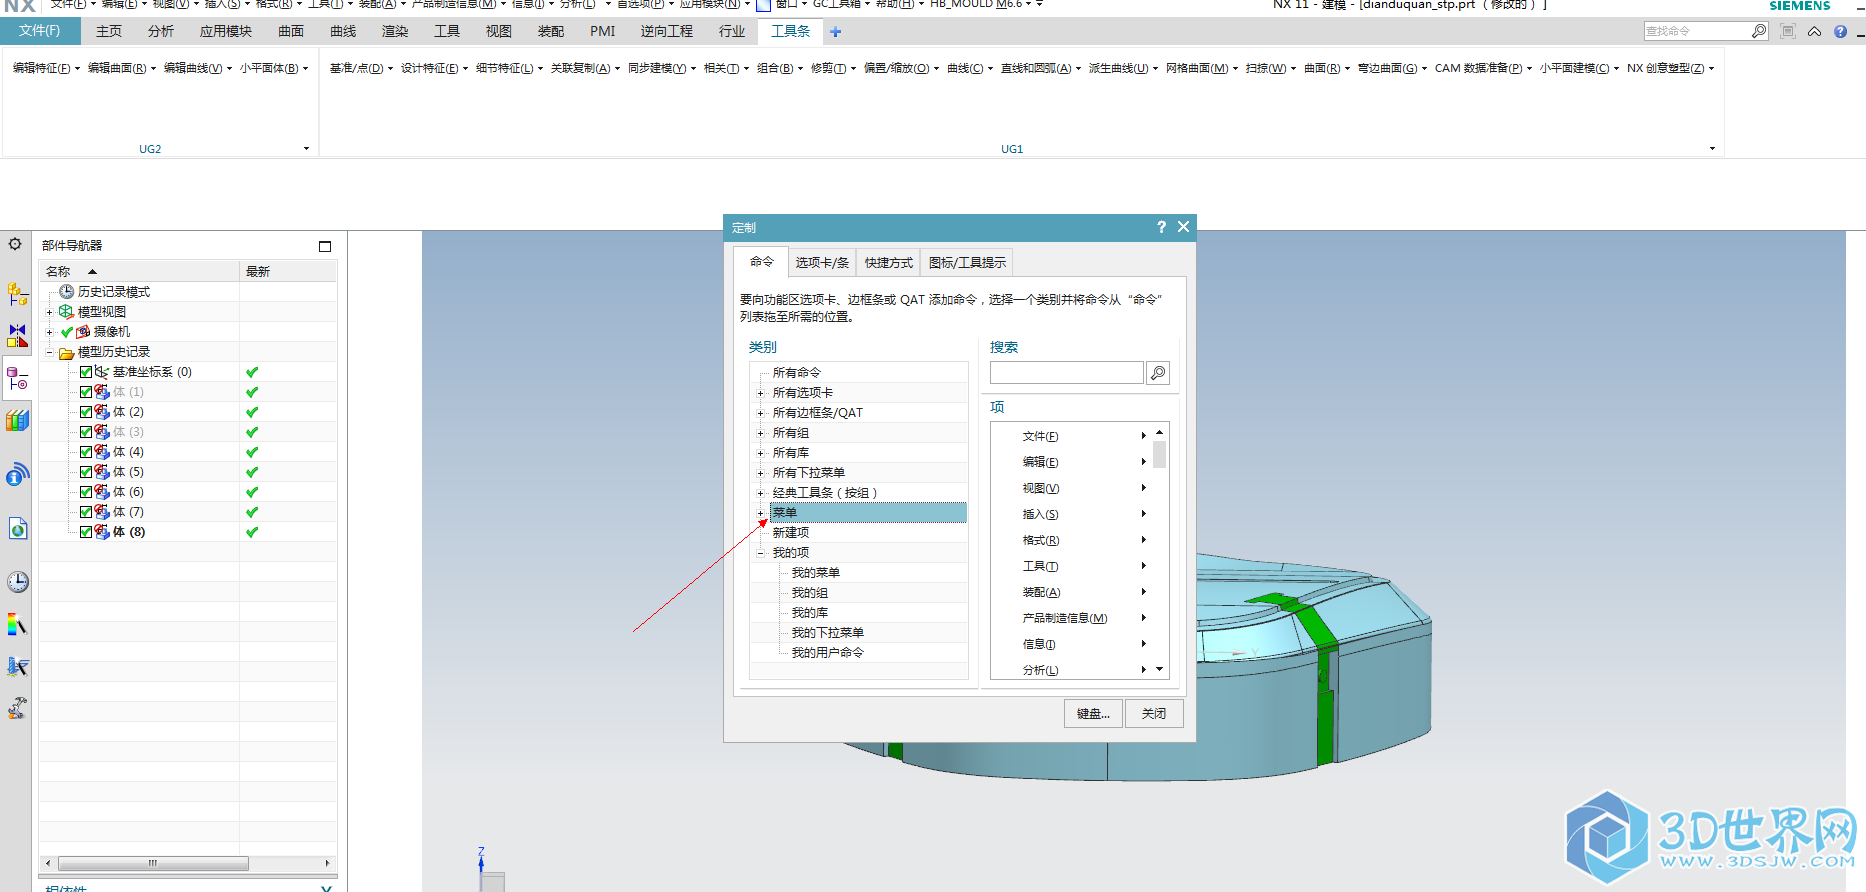Image resolution: width=1866 pixels, height=892 pixels.
Task: Open the HD3D Tools info icon
Action: (x=17, y=474)
